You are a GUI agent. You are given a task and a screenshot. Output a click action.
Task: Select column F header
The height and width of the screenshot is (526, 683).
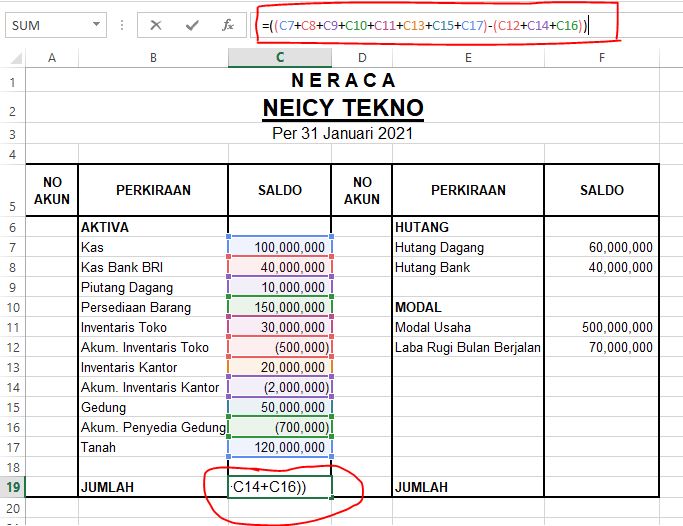pos(602,57)
